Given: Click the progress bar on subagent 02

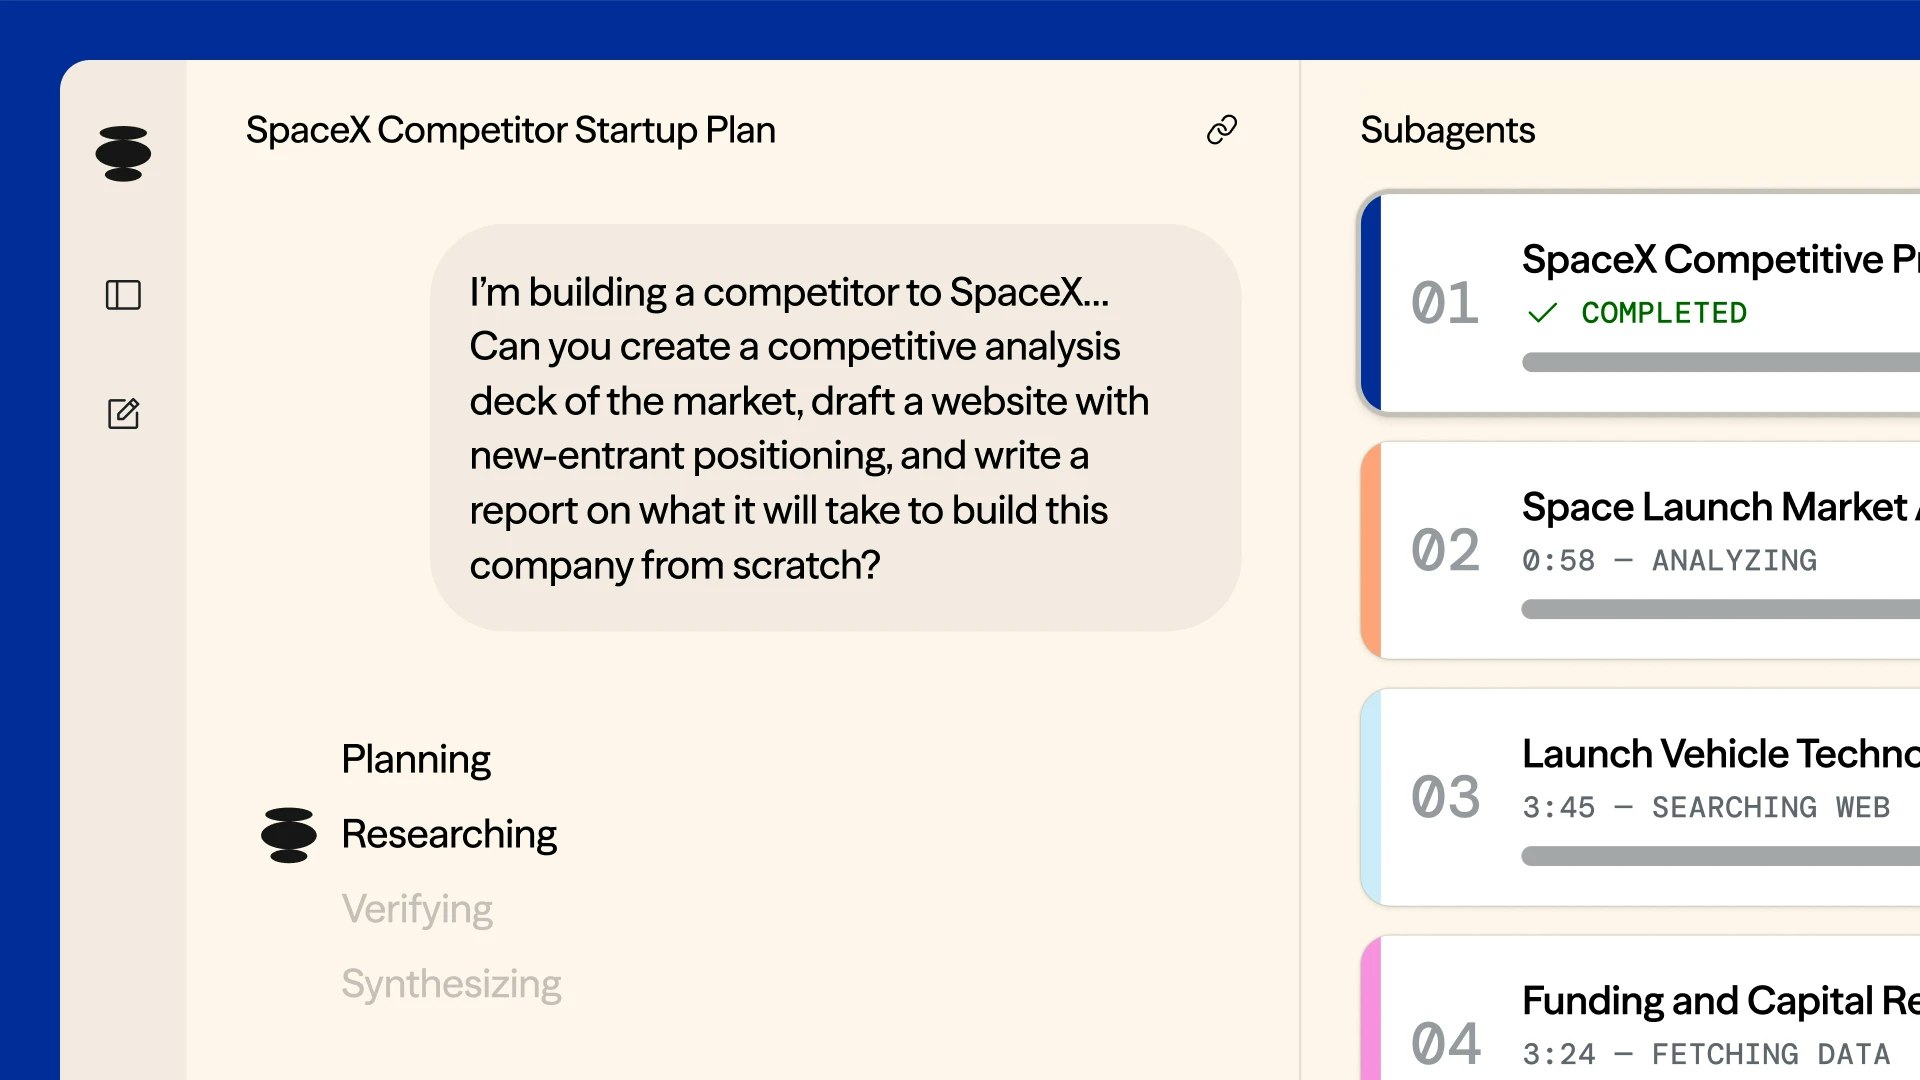Looking at the screenshot, I should pos(1720,609).
